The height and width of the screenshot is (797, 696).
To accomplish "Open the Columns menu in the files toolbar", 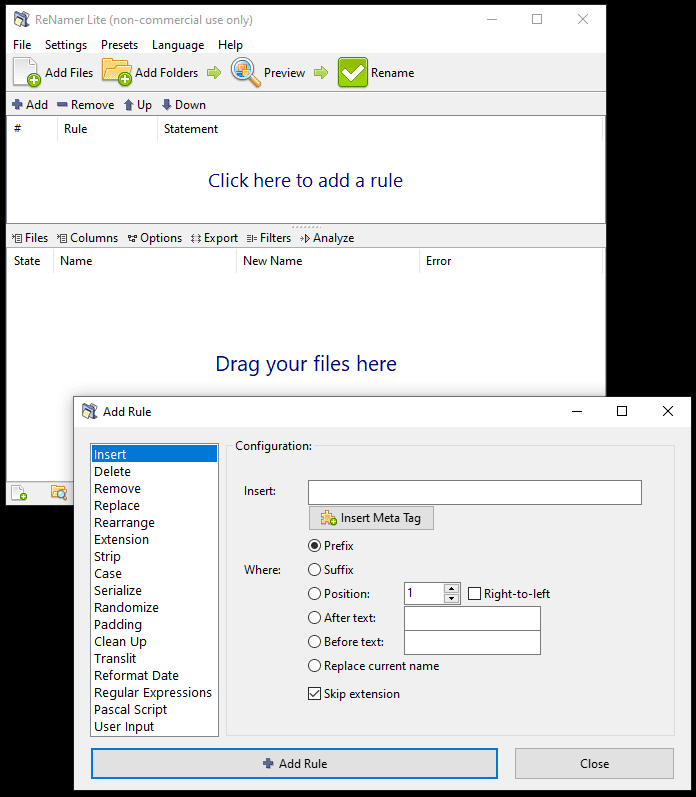I will click(x=87, y=238).
